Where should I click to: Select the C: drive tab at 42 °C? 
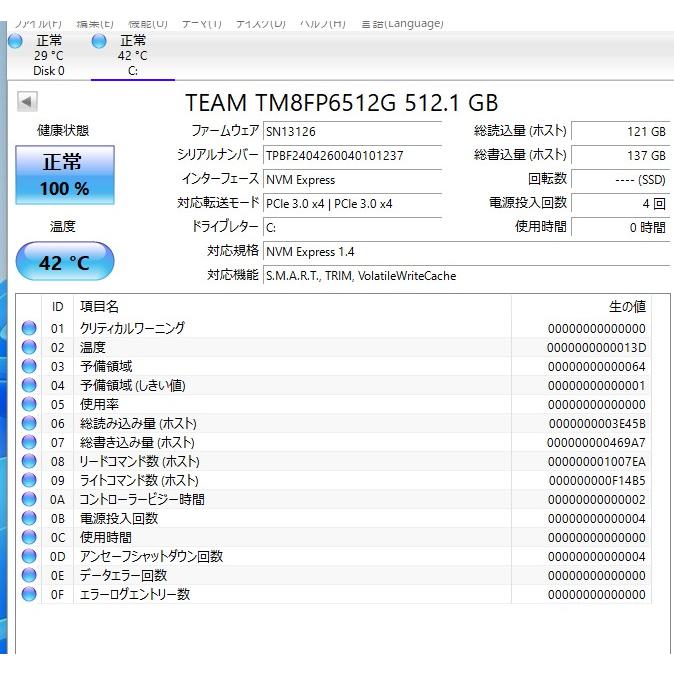pyautogui.click(x=132, y=55)
